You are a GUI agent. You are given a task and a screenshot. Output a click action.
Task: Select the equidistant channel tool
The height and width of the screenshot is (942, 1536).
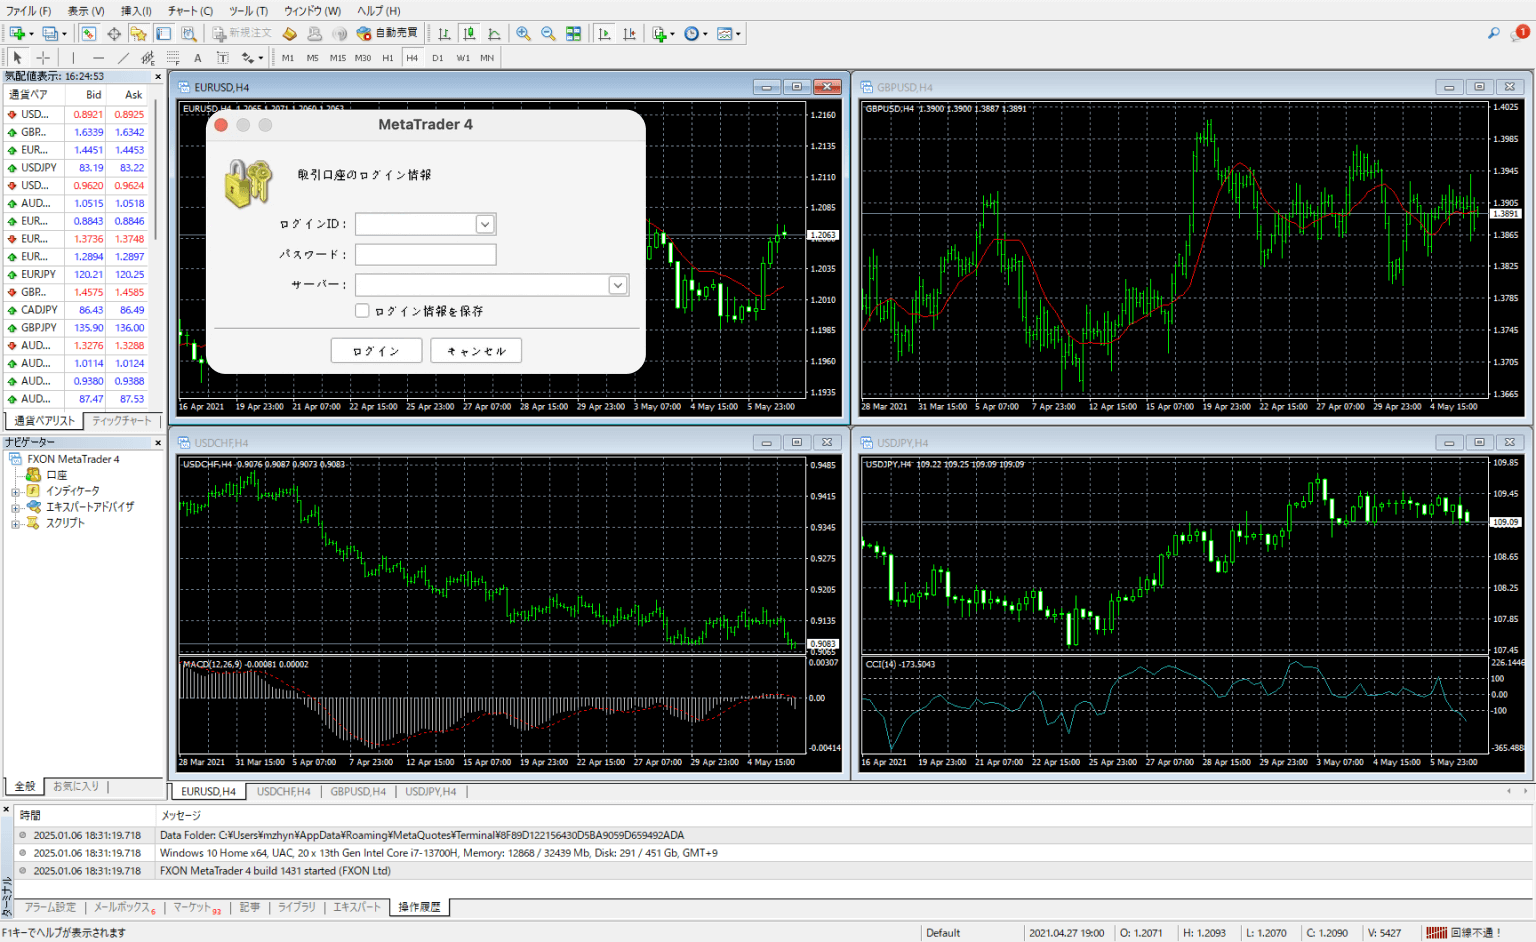pos(148,58)
